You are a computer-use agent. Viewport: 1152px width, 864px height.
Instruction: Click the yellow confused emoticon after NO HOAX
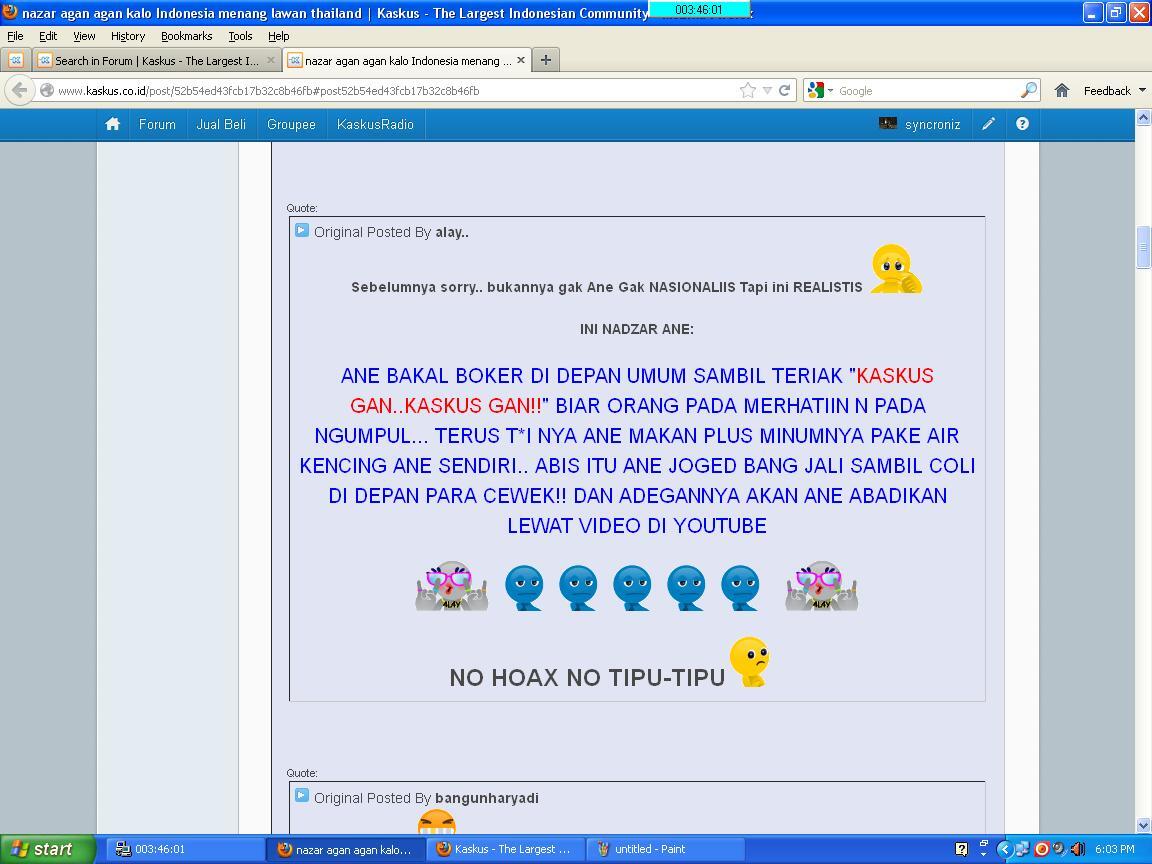tap(749, 662)
